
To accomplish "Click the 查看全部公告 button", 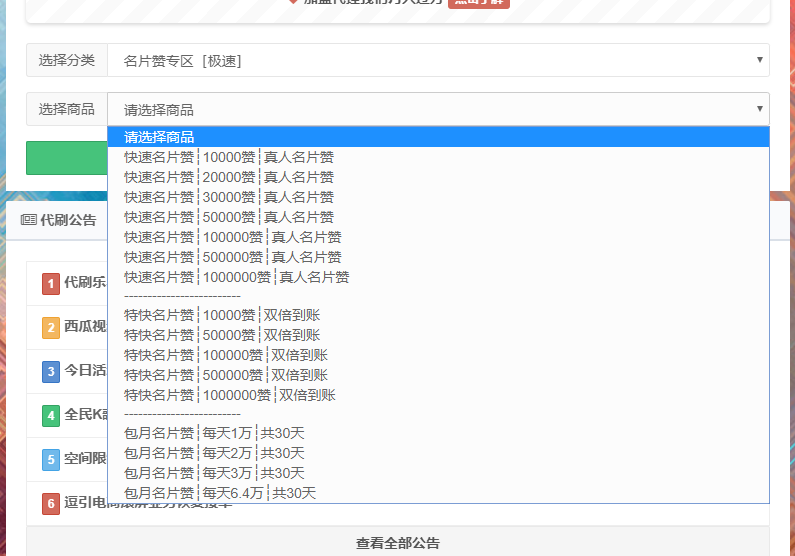I will 398,543.
